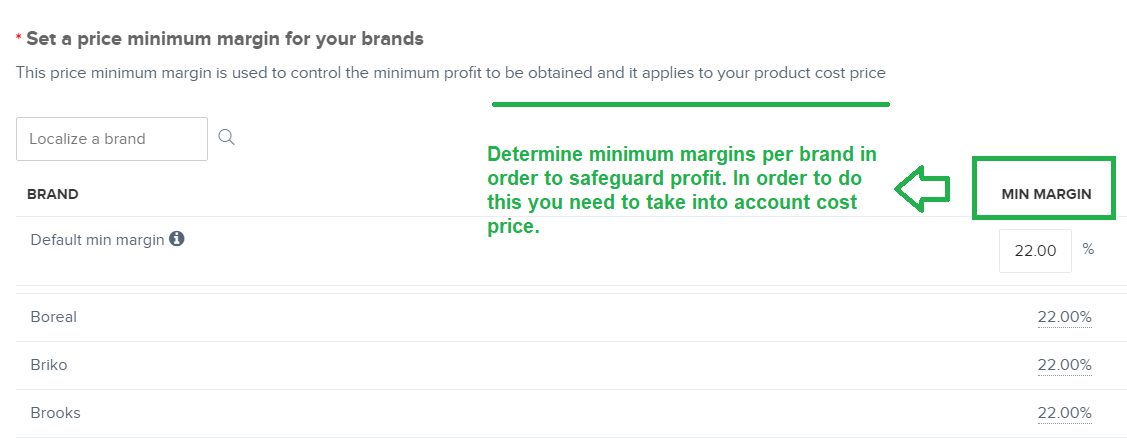1127x438 pixels.
Task: Select the Brooks brand name
Action: (x=55, y=414)
